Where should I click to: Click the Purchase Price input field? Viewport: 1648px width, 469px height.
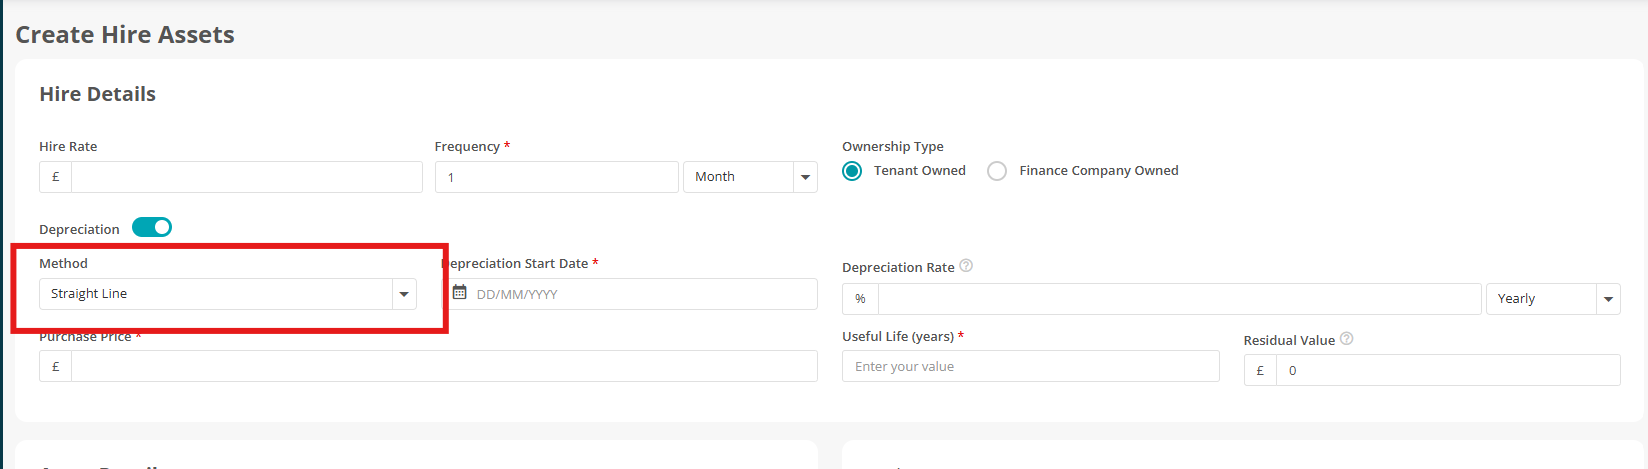444,366
